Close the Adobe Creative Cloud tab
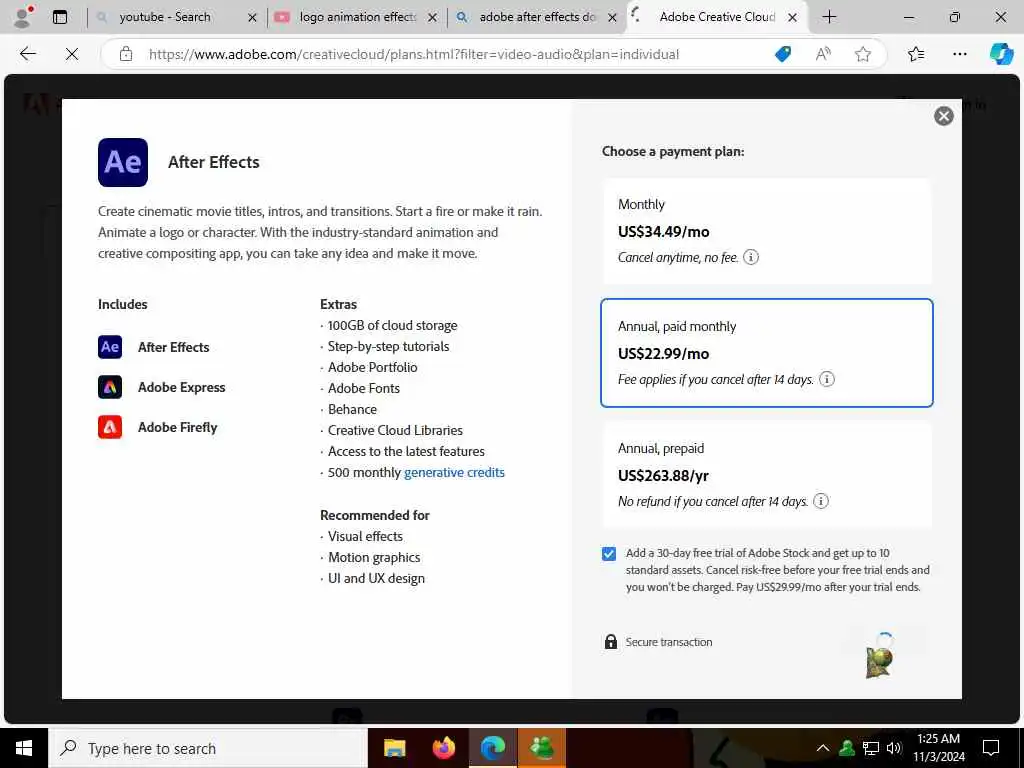This screenshot has height=768, width=1024. [792, 18]
